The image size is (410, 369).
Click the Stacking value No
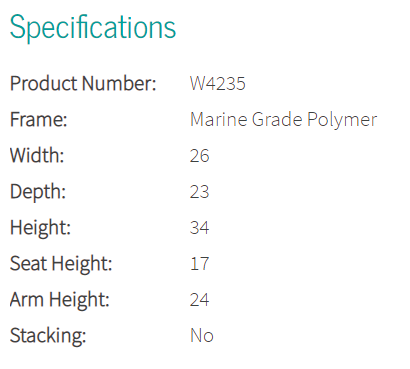(x=202, y=336)
